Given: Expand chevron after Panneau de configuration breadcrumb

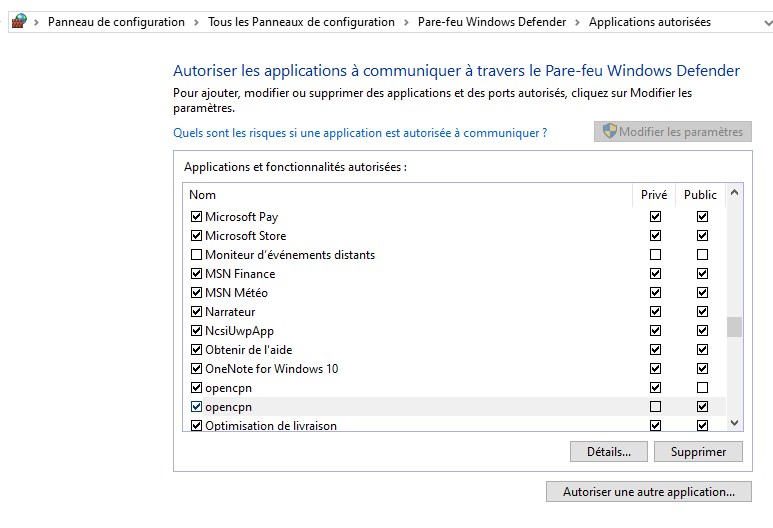Looking at the screenshot, I should tap(196, 22).
